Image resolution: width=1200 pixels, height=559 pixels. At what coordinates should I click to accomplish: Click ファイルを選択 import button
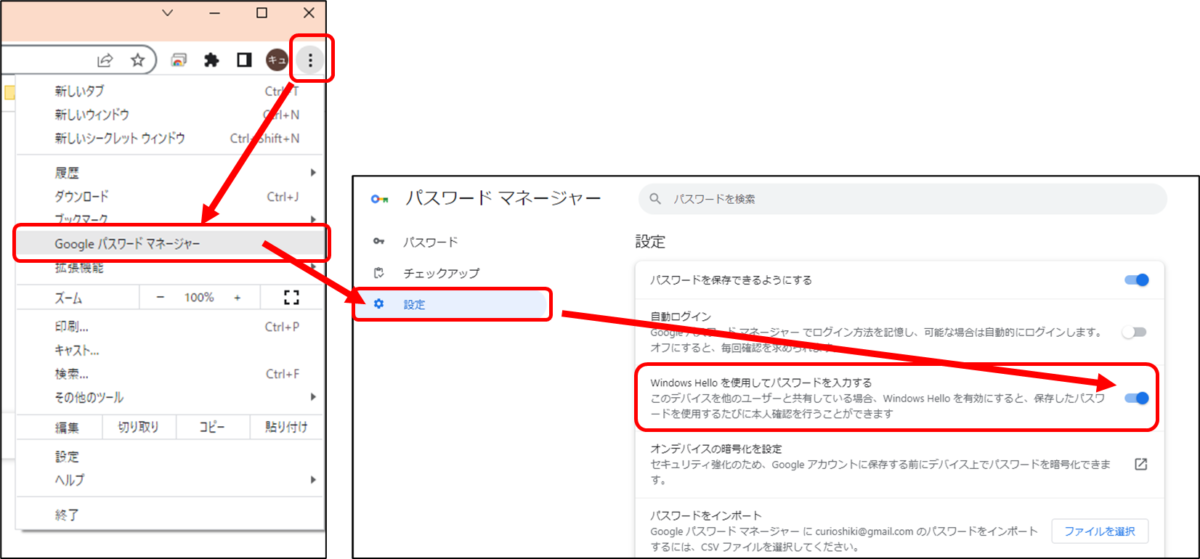(1100, 531)
